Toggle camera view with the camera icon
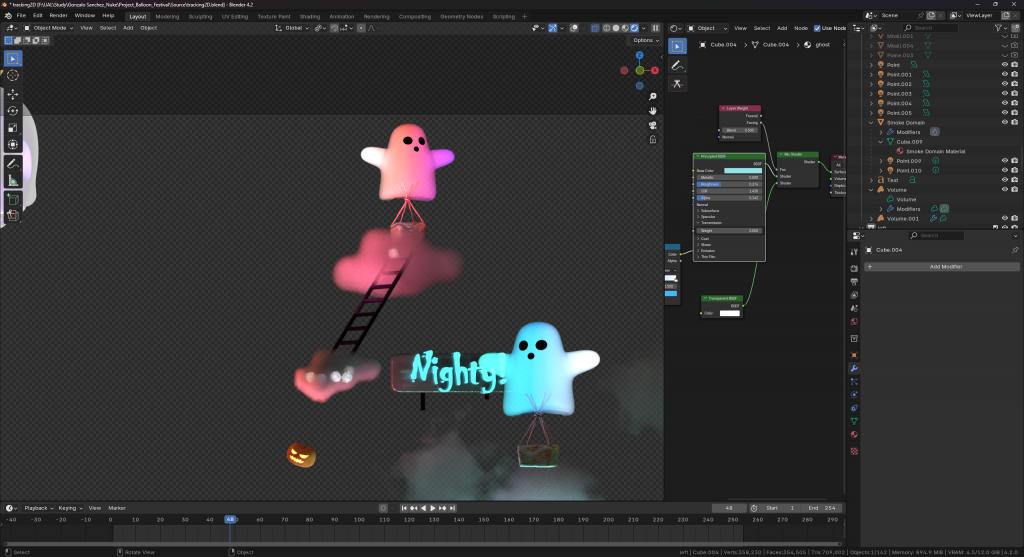The image size is (1024, 557). [652, 125]
